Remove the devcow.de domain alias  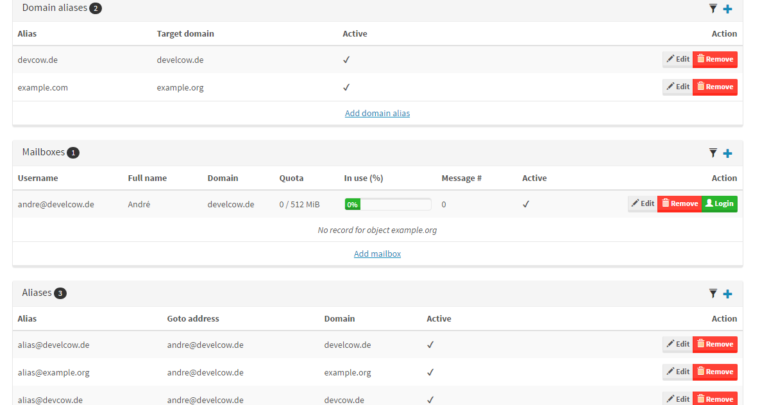tap(715, 59)
